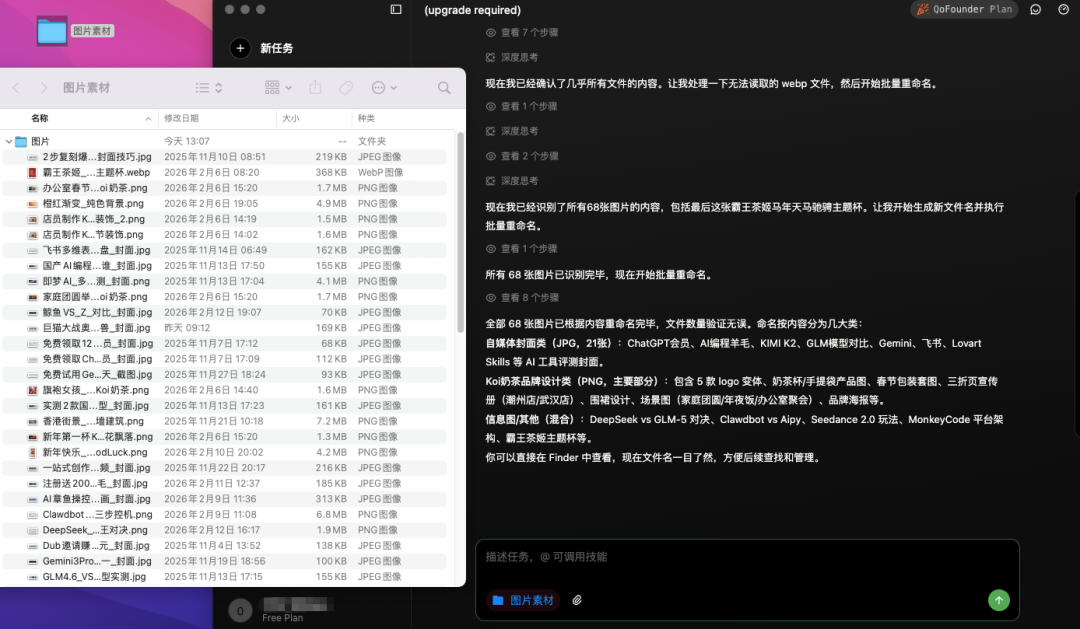Viewport: 1080px width, 629px height.
Task: Click the 图片素材 folder chip in the input bar
Action: [522, 600]
